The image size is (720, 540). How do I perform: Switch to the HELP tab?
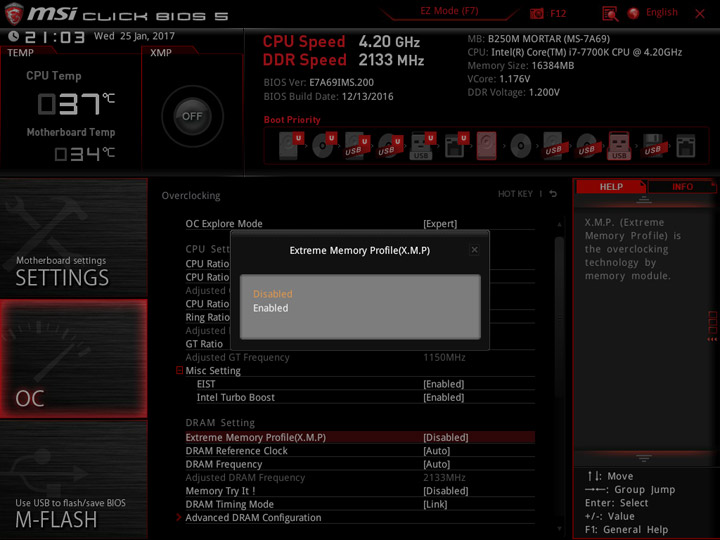(611, 187)
